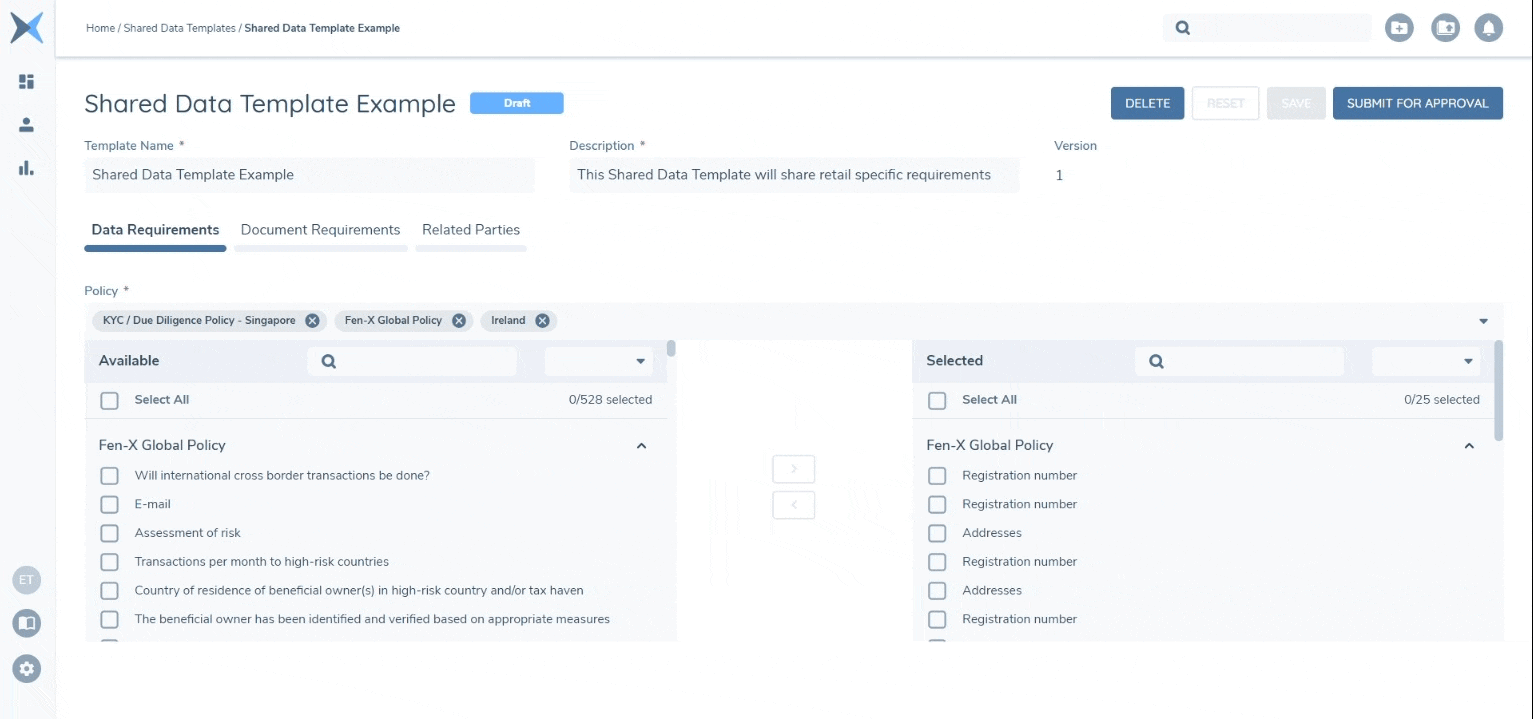The image size is (1533, 719).
Task: Open the Policy dropdown arrow
Action: pos(1483,321)
